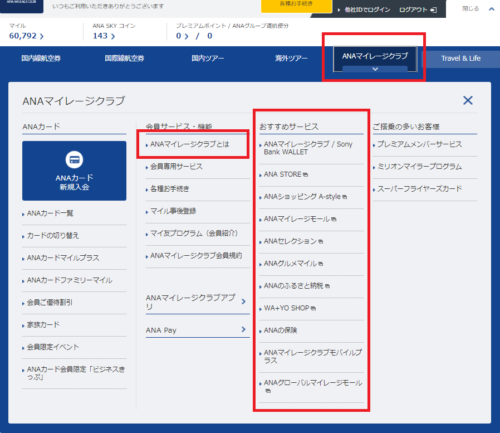Open the スーパーフライヤーズカード link

[x=419, y=189]
